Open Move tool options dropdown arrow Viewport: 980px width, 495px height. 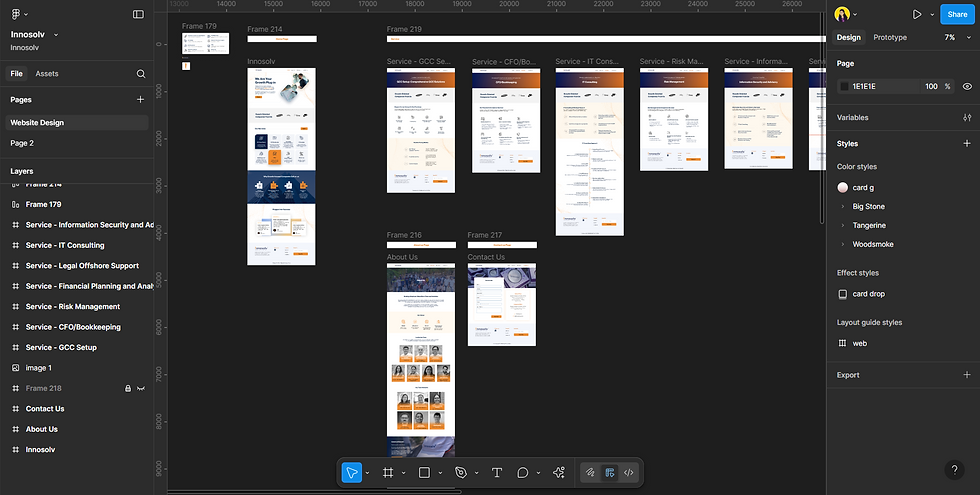(367, 472)
